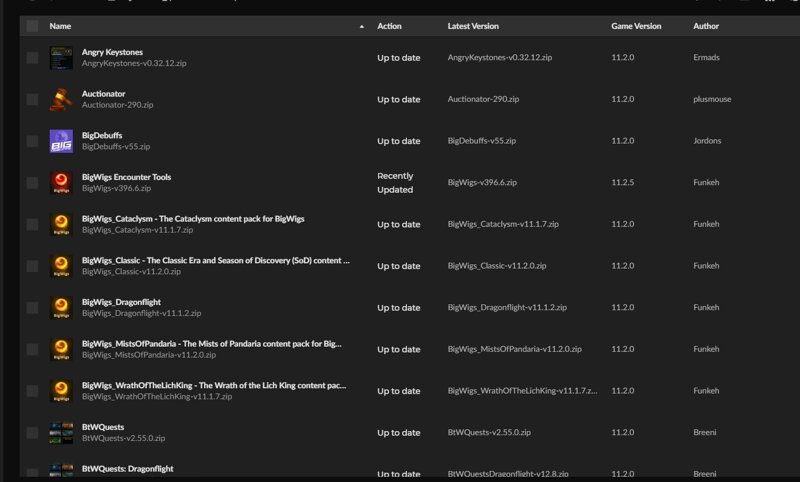This screenshot has width=800, height=482.
Task: Click Recently Updated for BigWigs Encounter Tools
Action: 395,183
